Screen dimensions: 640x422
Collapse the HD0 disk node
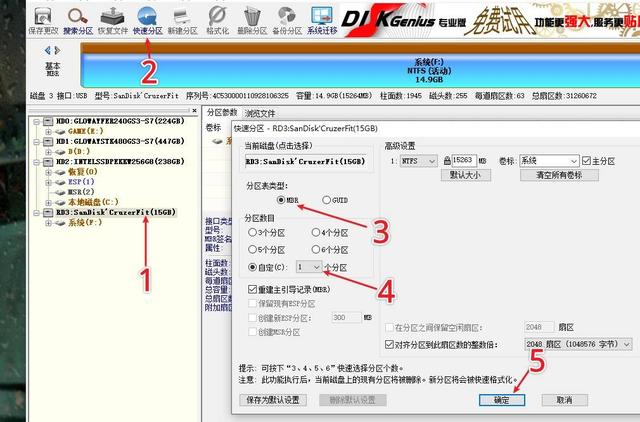click(x=36, y=121)
